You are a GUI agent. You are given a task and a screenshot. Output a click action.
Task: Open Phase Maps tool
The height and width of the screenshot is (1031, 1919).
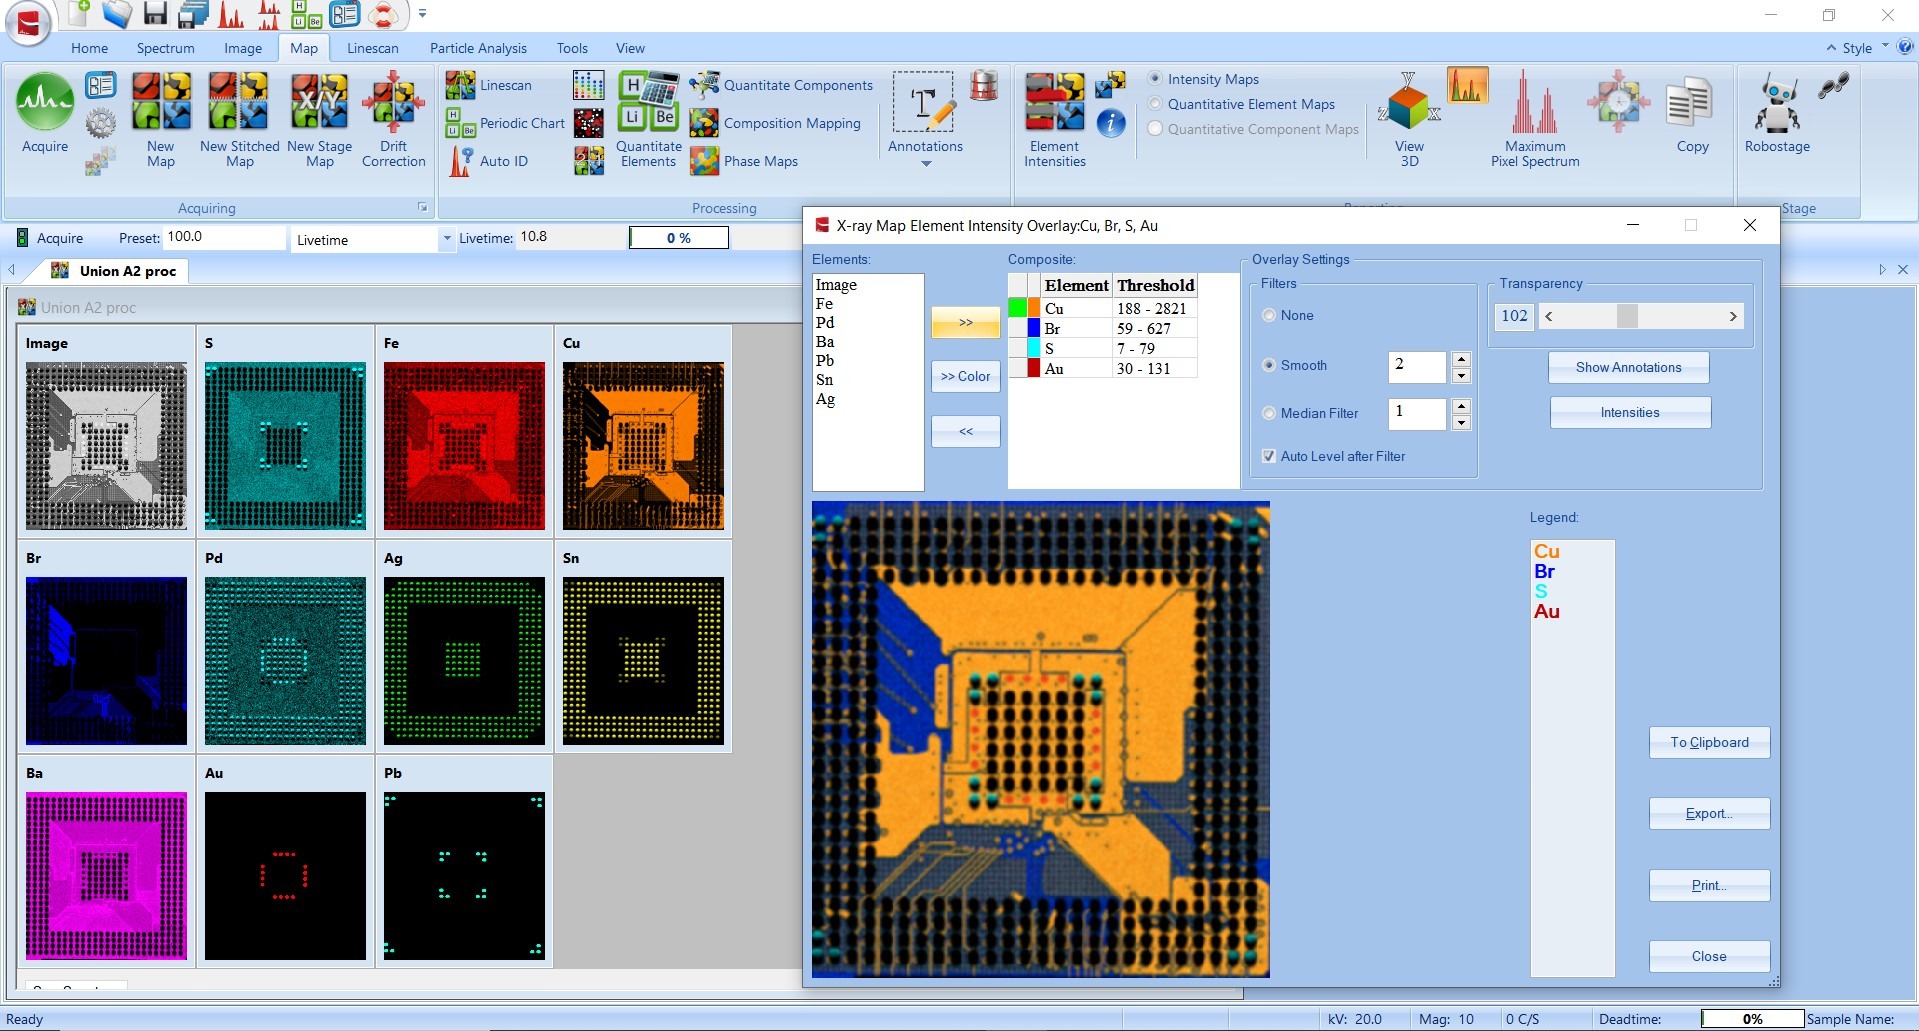[x=745, y=161]
